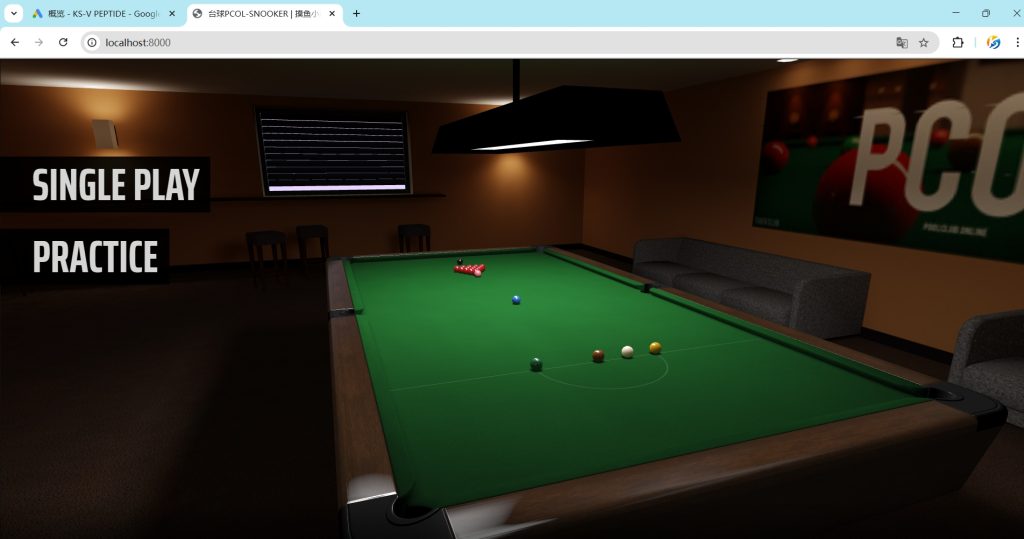Open the PRACTICE mode
1024x539 pixels.
[x=85, y=256]
